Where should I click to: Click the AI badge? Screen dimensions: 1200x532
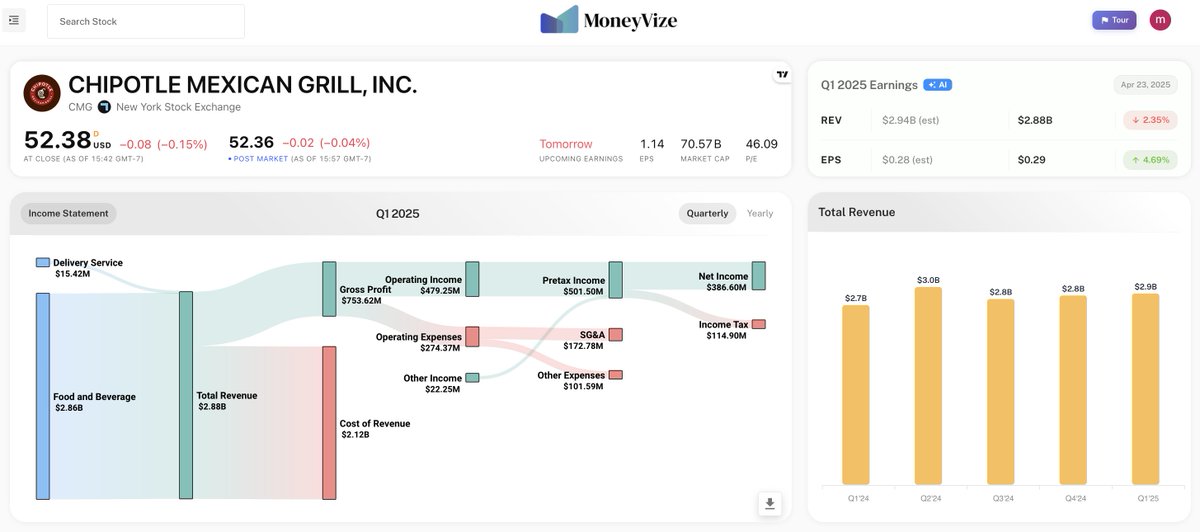pyautogui.click(x=938, y=85)
